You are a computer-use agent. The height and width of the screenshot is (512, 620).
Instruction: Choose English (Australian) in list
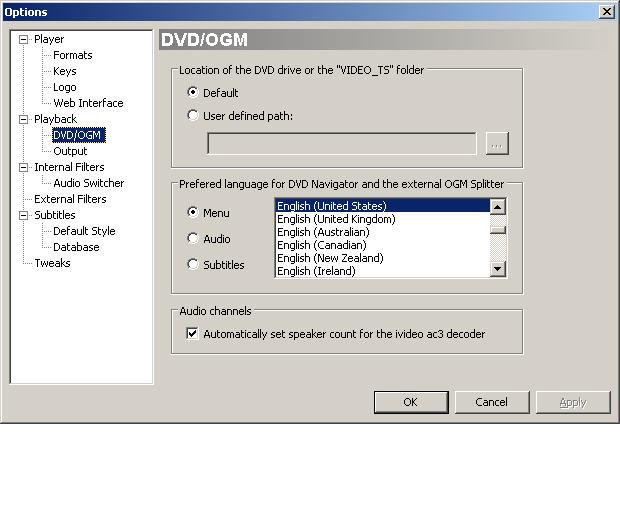click(x=382, y=232)
